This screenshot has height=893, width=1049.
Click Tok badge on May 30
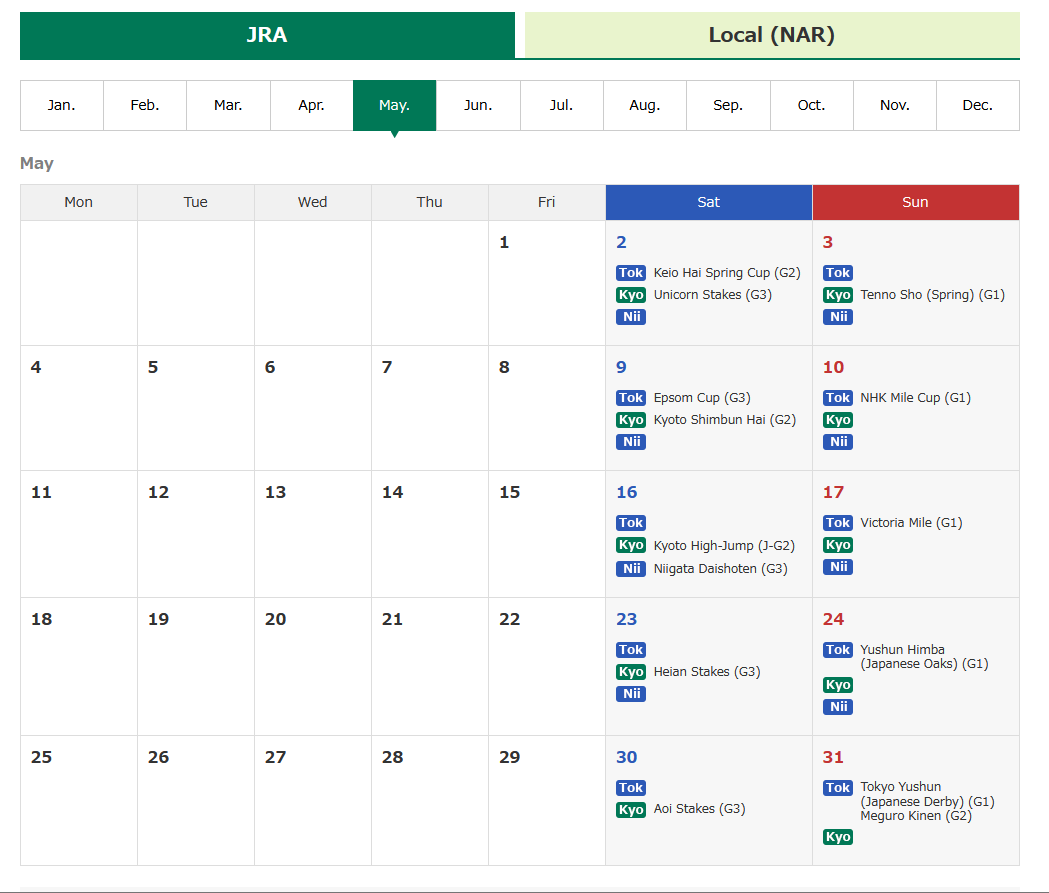pyautogui.click(x=631, y=788)
